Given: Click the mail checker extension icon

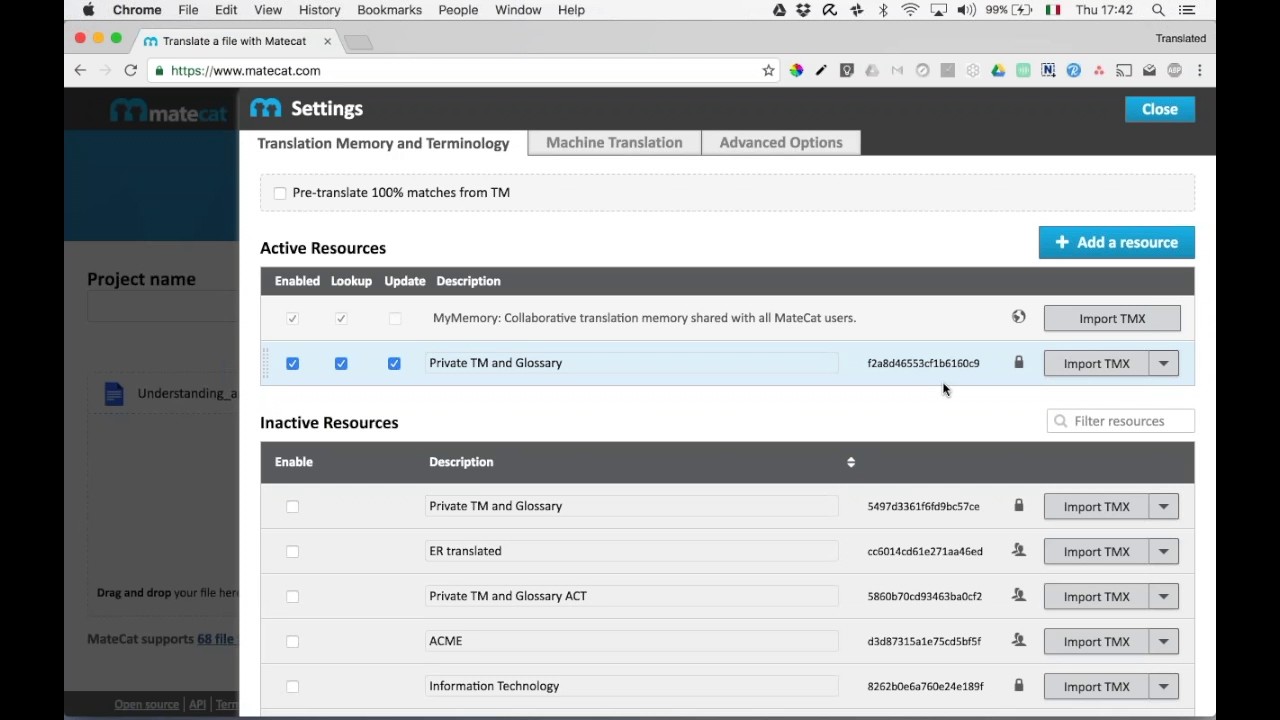Looking at the screenshot, I should pyautogui.click(x=1149, y=71).
